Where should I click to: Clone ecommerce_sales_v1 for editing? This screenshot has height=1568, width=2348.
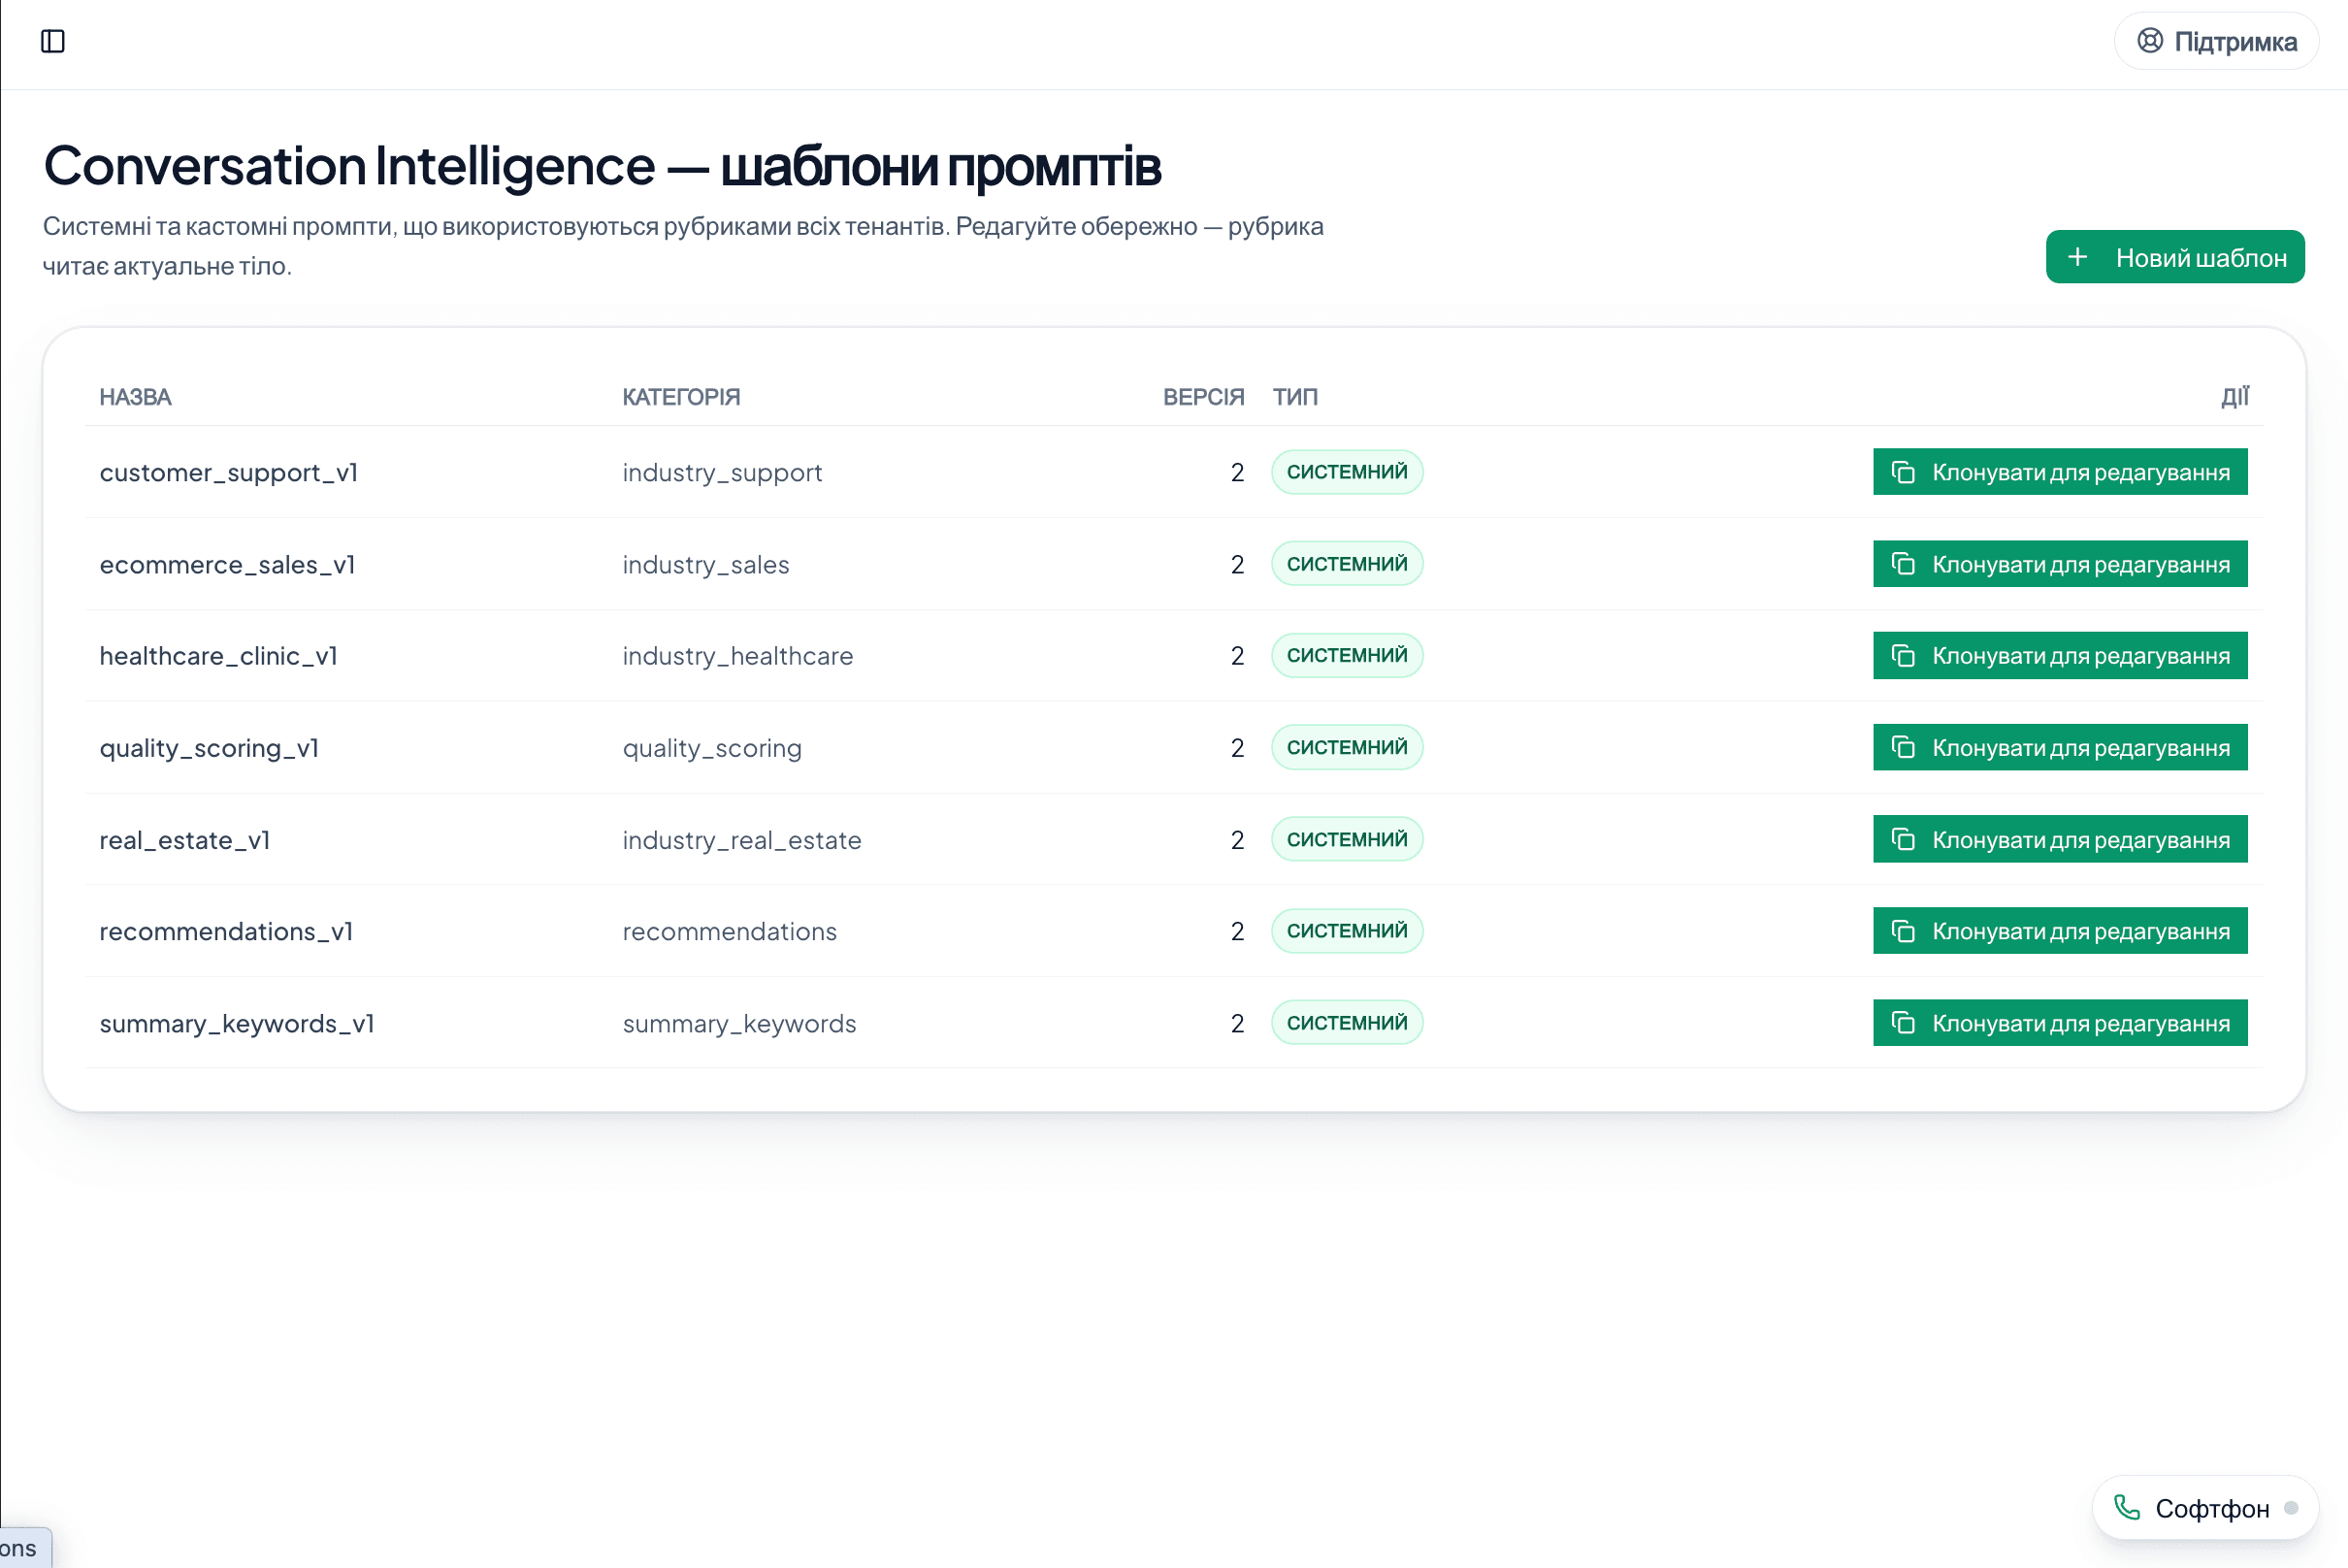pyautogui.click(x=2059, y=564)
